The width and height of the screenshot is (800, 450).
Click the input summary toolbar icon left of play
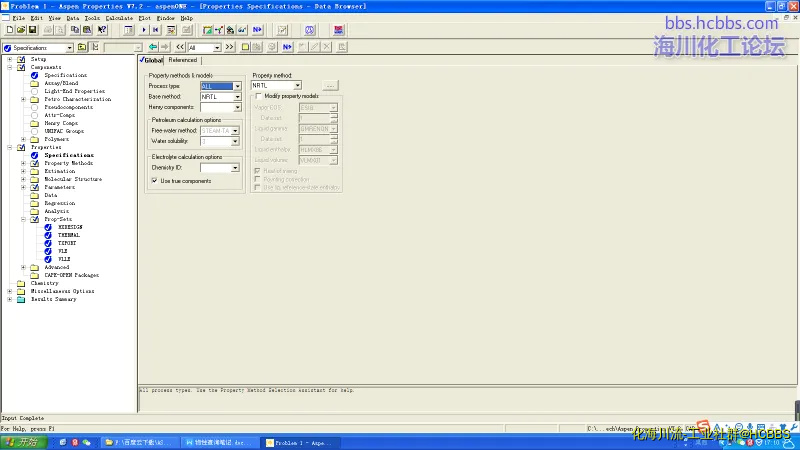(x=129, y=30)
